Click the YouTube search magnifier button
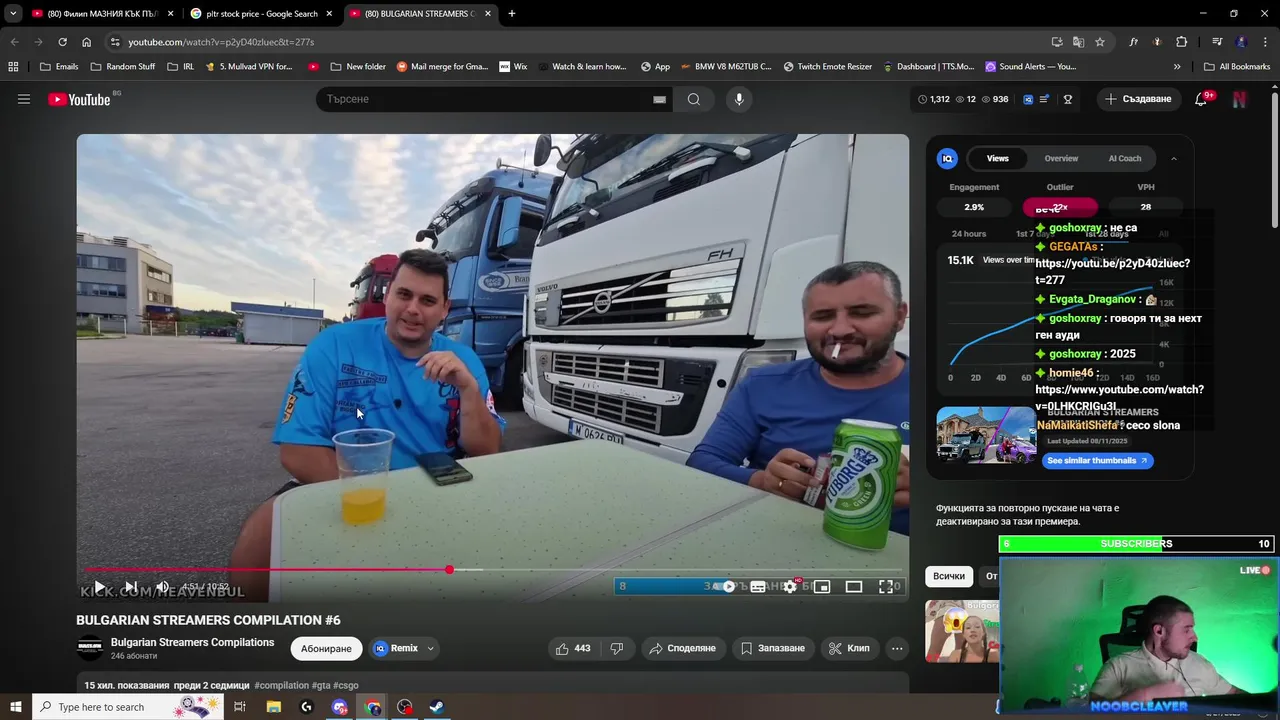Screen dimensions: 1280x720 tap(694, 99)
